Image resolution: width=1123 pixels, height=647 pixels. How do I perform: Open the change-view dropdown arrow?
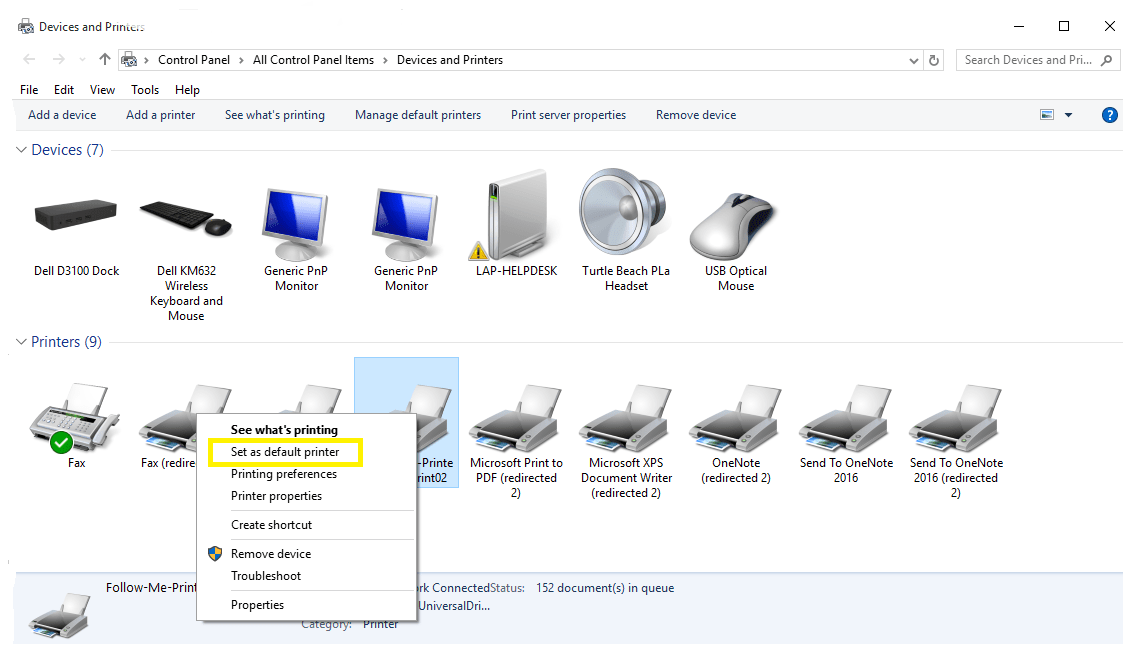click(1068, 114)
